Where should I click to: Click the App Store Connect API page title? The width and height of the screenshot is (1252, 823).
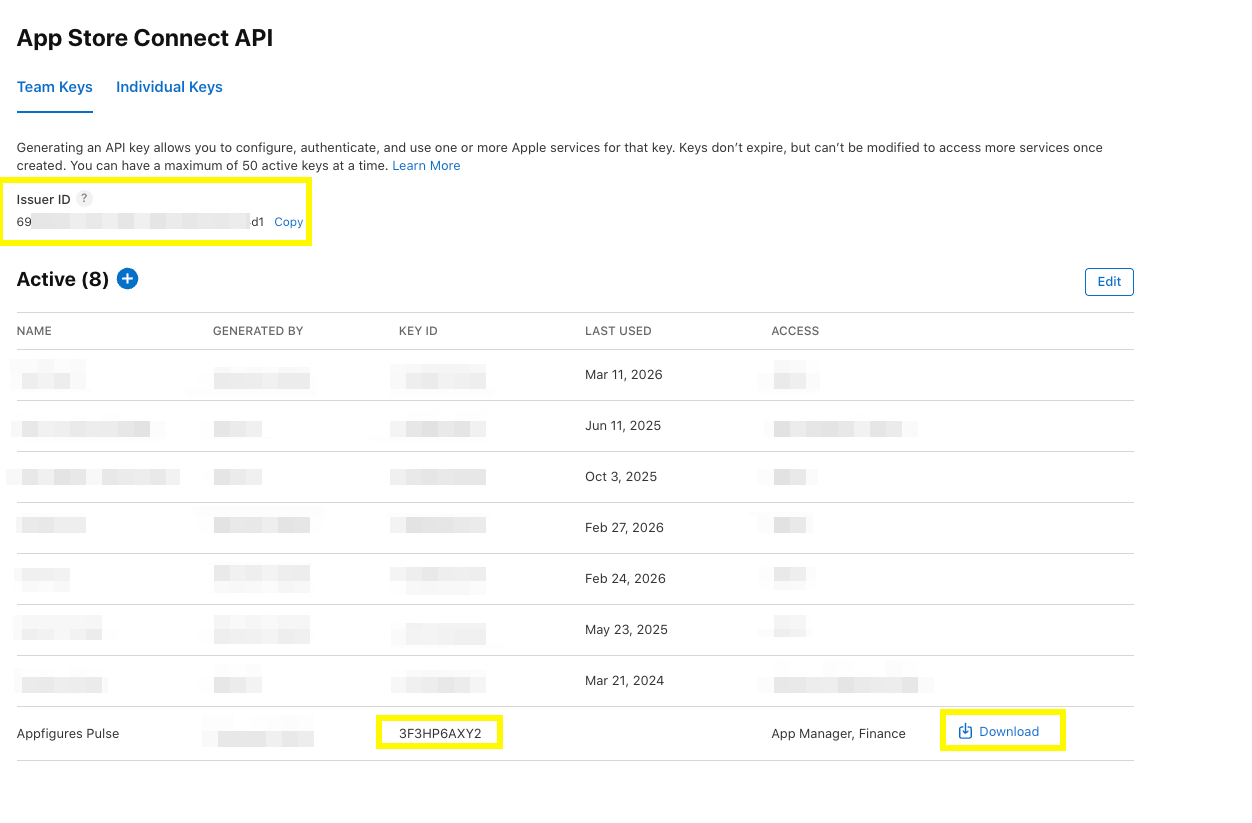coord(144,38)
